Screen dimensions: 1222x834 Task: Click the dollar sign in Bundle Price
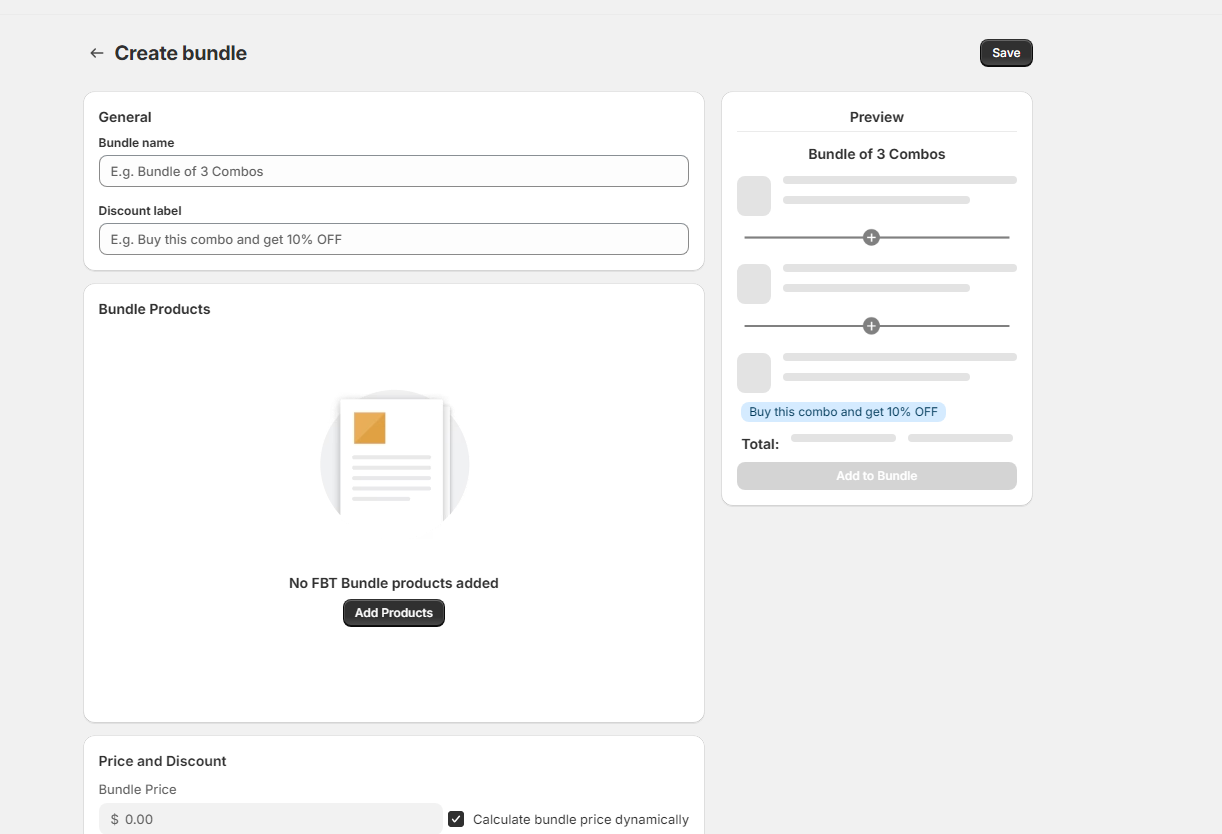pos(114,819)
